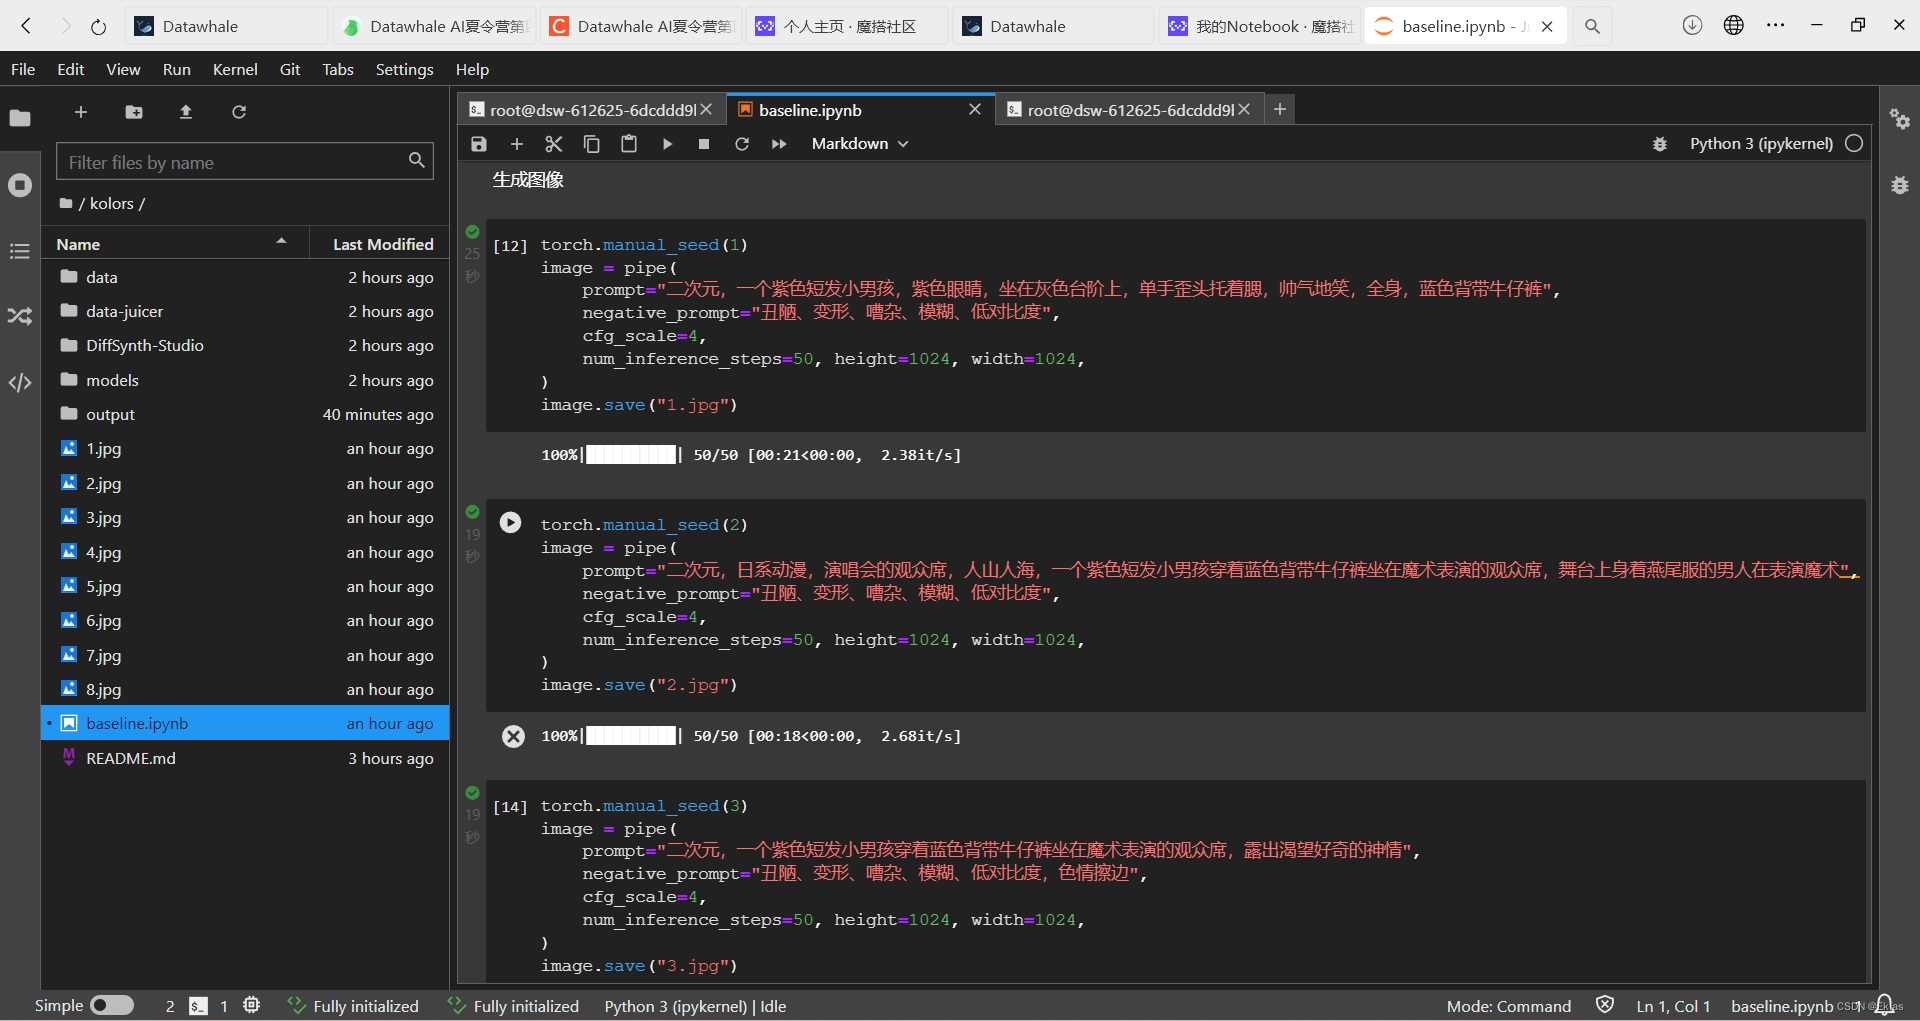Viewport: 1920px width, 1021px height.
Task: Click browser back arrow
Action: [x=27, y=26]
